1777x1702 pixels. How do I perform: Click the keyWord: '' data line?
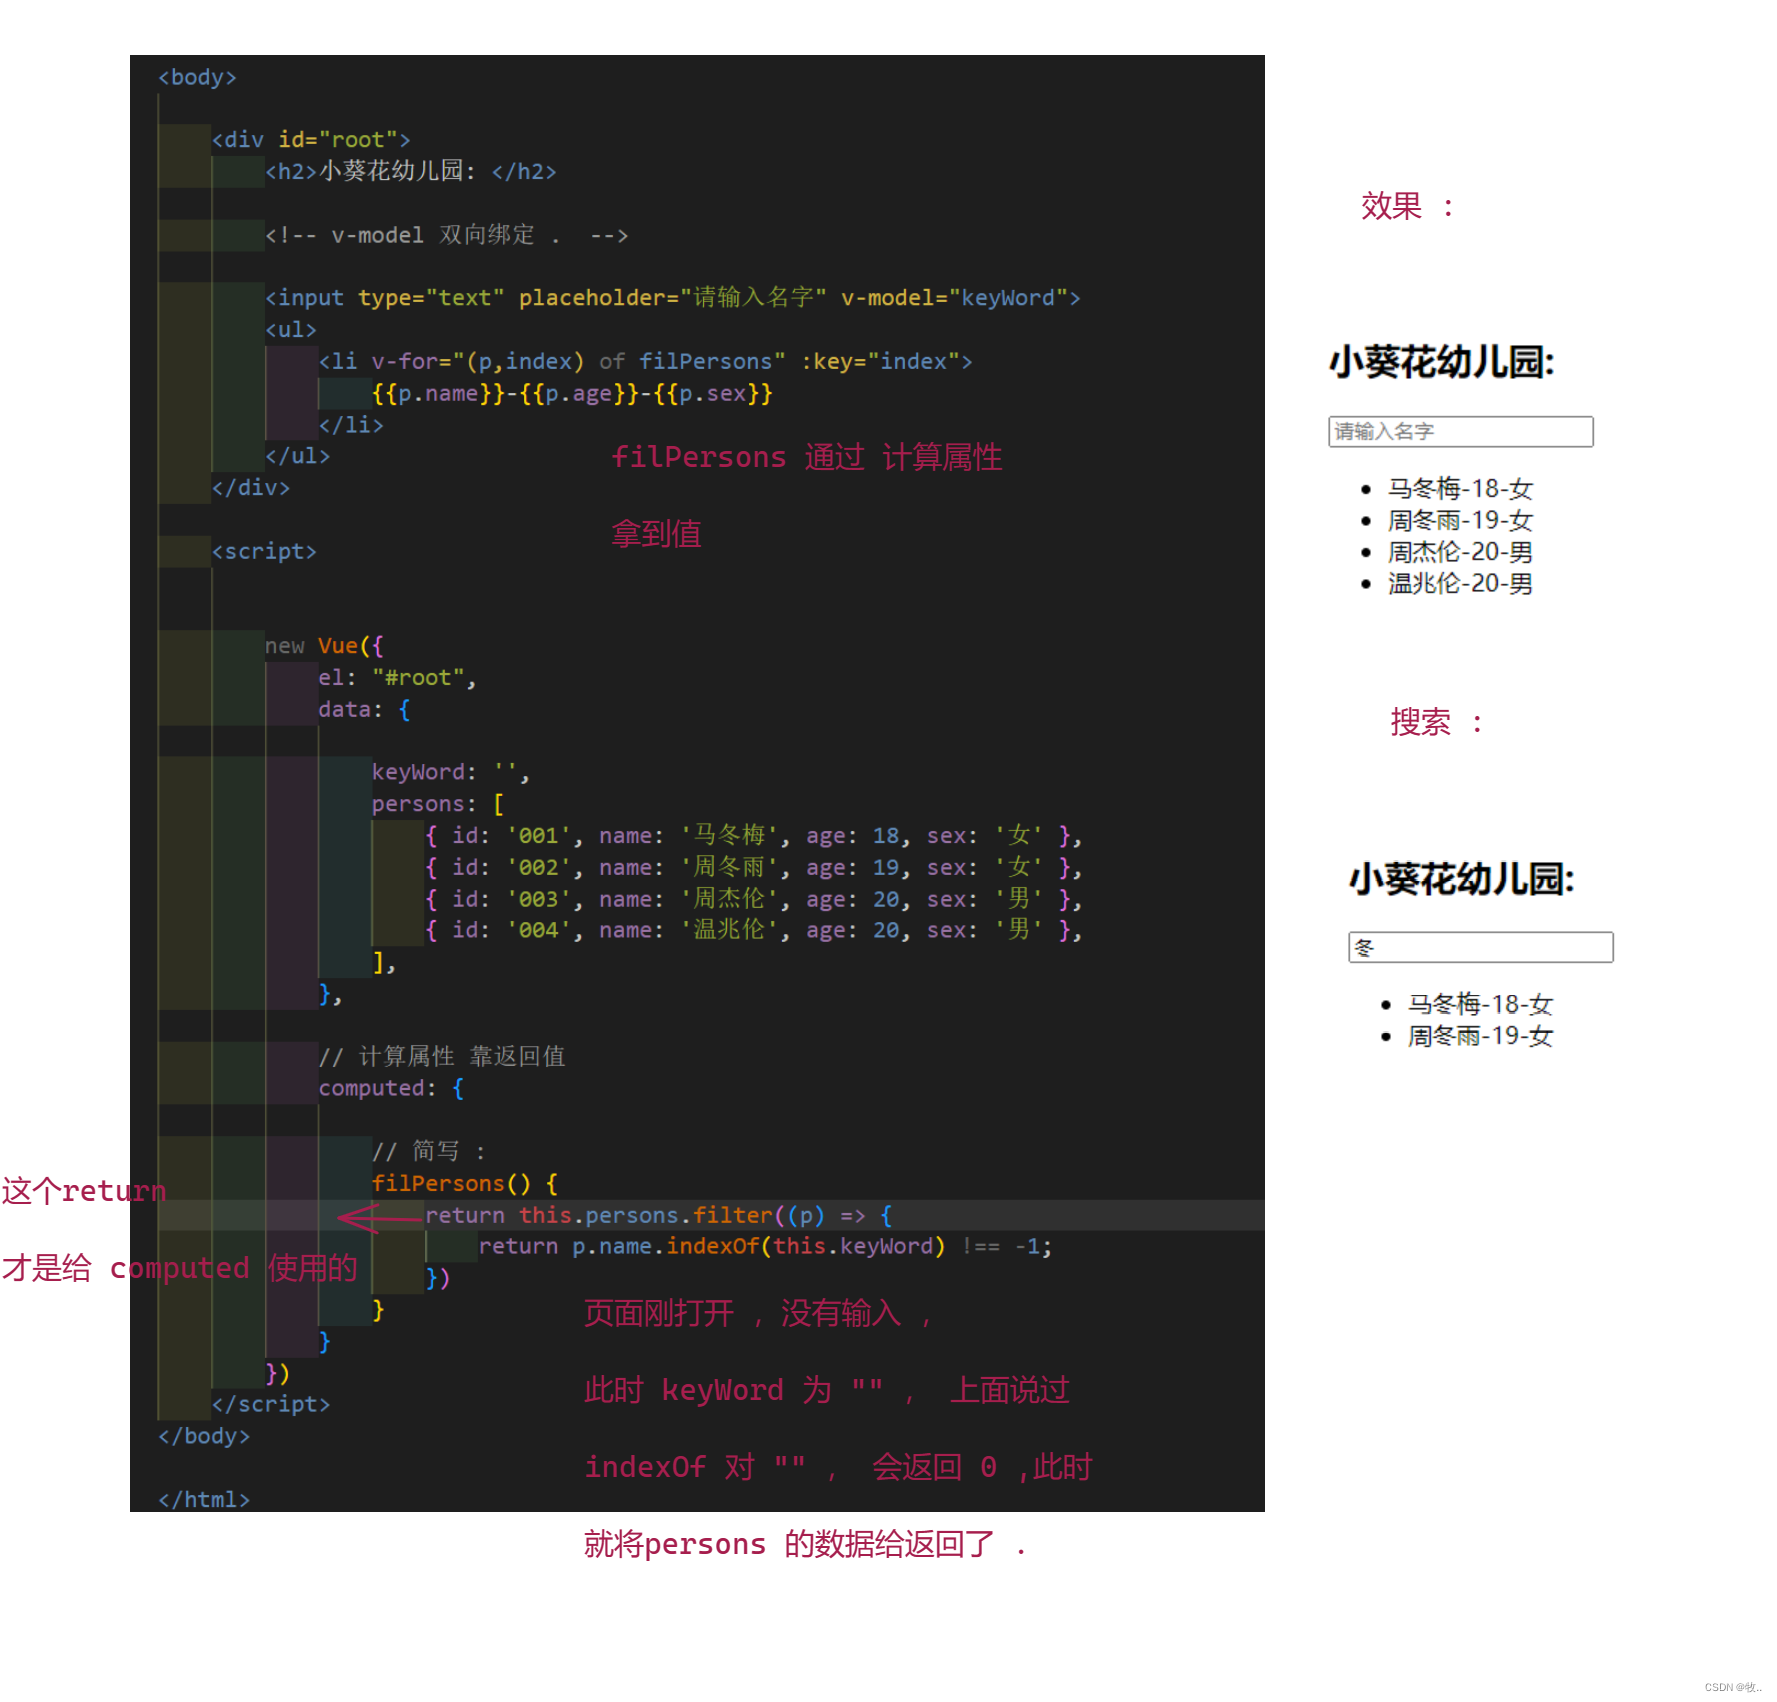[x=451, y=772]
